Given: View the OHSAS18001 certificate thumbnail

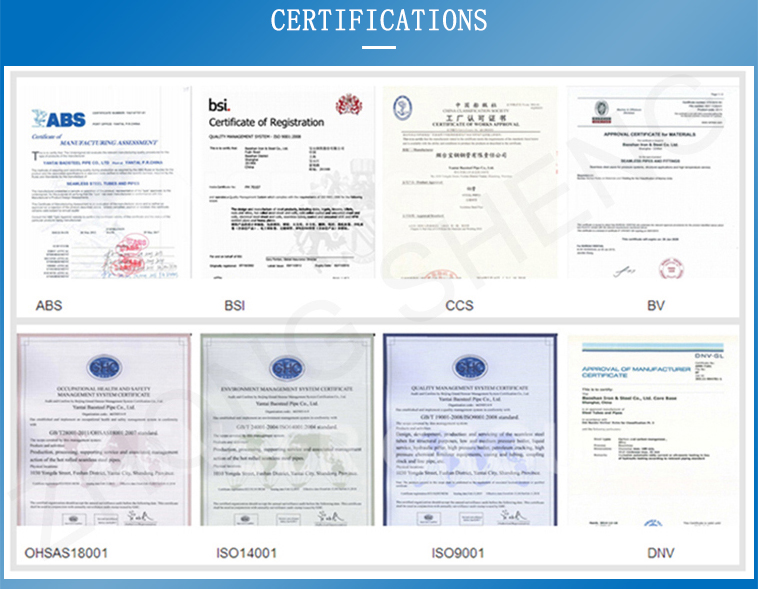Looking at the screenshot, I should coord(104,429).
